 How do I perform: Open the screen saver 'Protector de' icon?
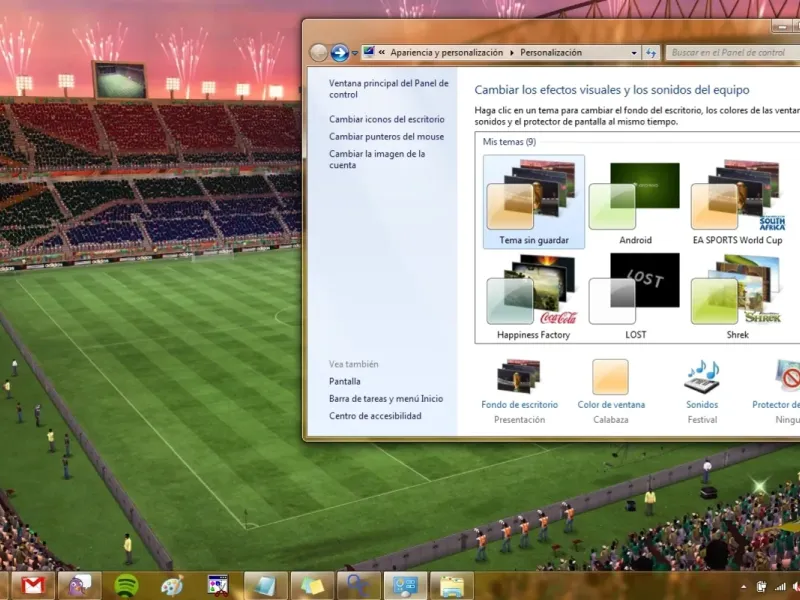pyautogui.click(x=788, y=376)
